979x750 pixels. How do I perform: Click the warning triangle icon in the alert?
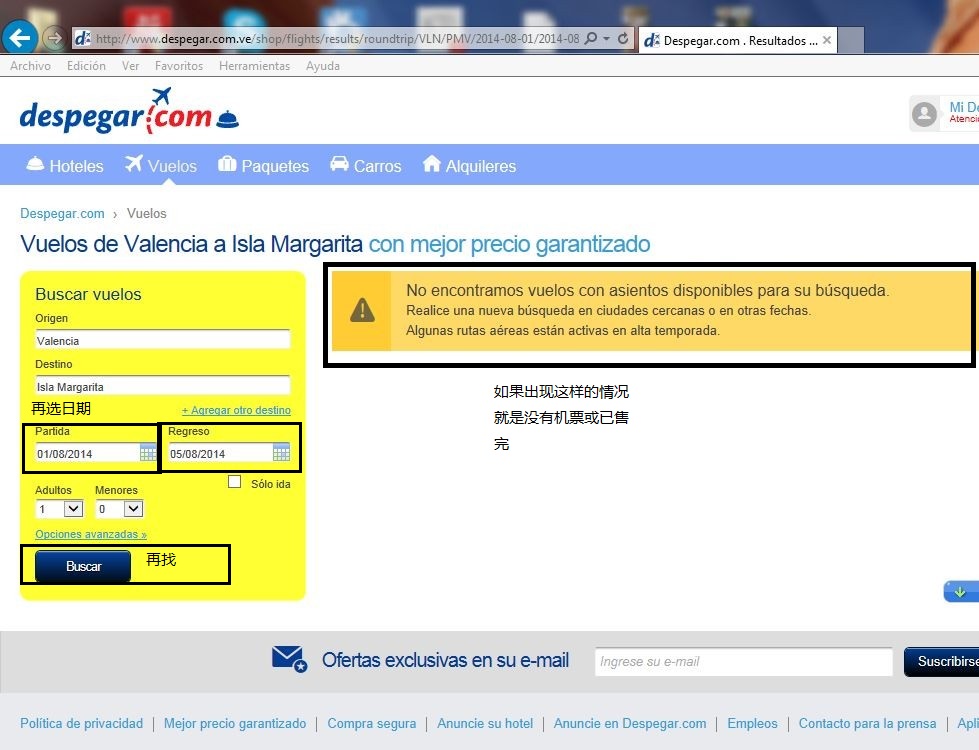point(362,310)
